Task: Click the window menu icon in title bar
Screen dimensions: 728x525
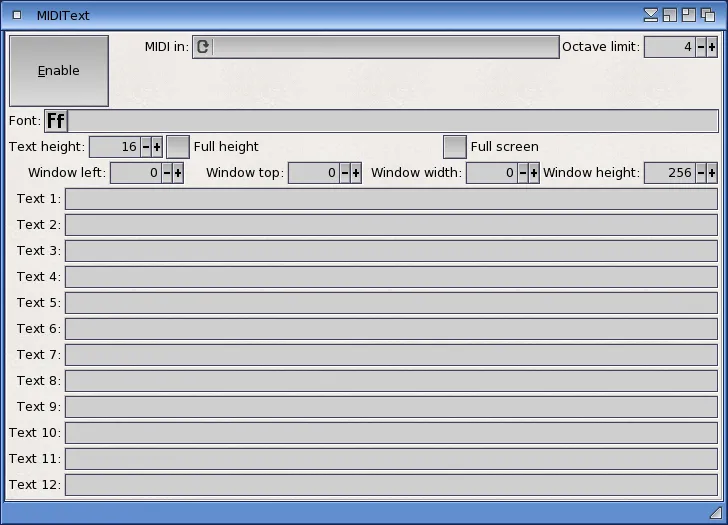Action: 17,15
